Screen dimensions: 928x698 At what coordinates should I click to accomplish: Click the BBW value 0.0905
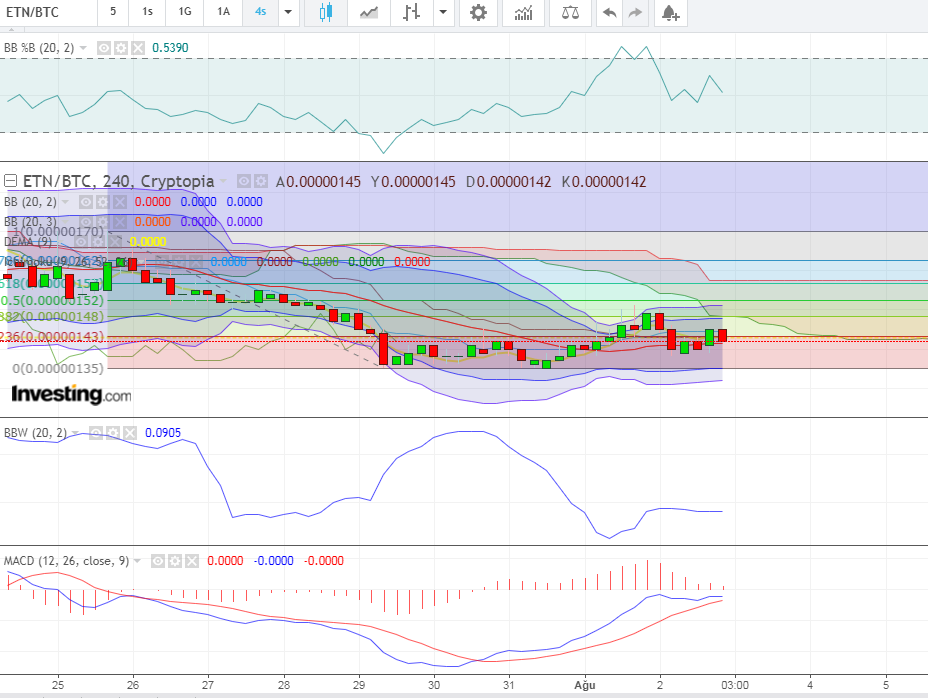163,433
